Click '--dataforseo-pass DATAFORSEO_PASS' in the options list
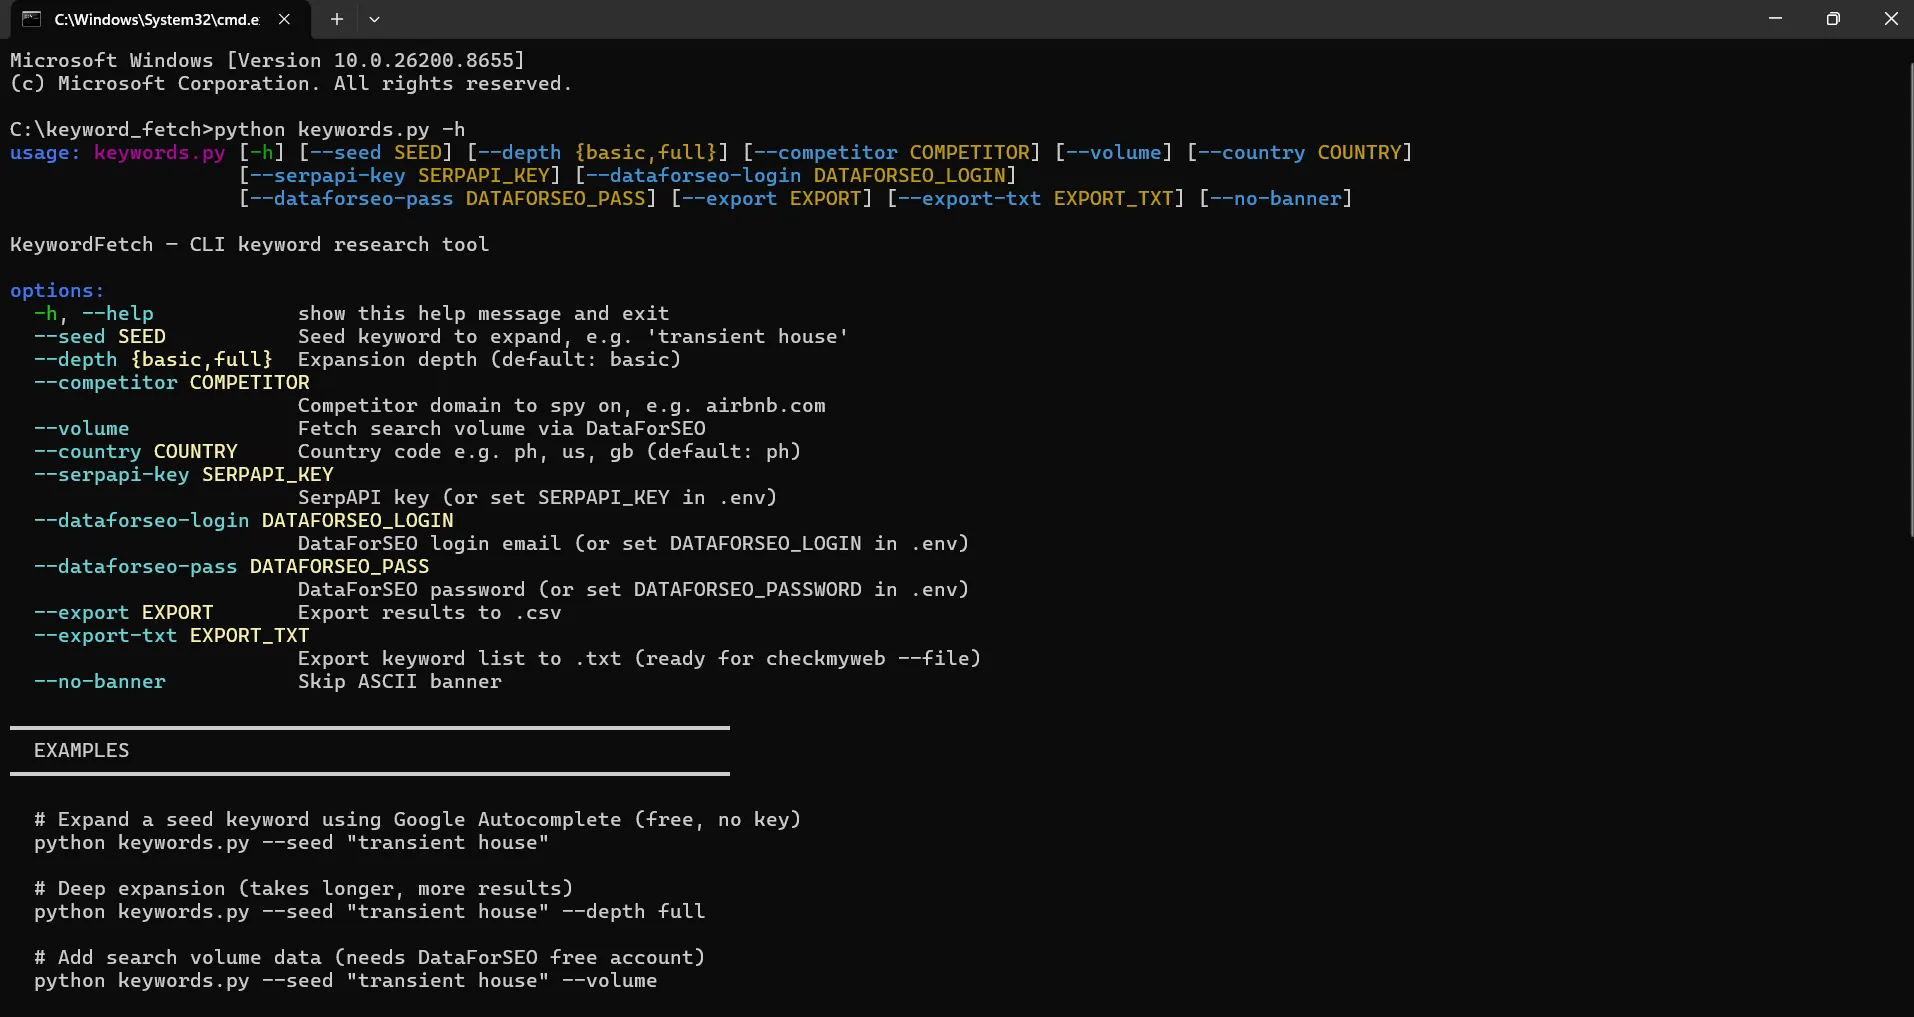The width and height of the screenshot is (1914, 1017). click(232, 567)
